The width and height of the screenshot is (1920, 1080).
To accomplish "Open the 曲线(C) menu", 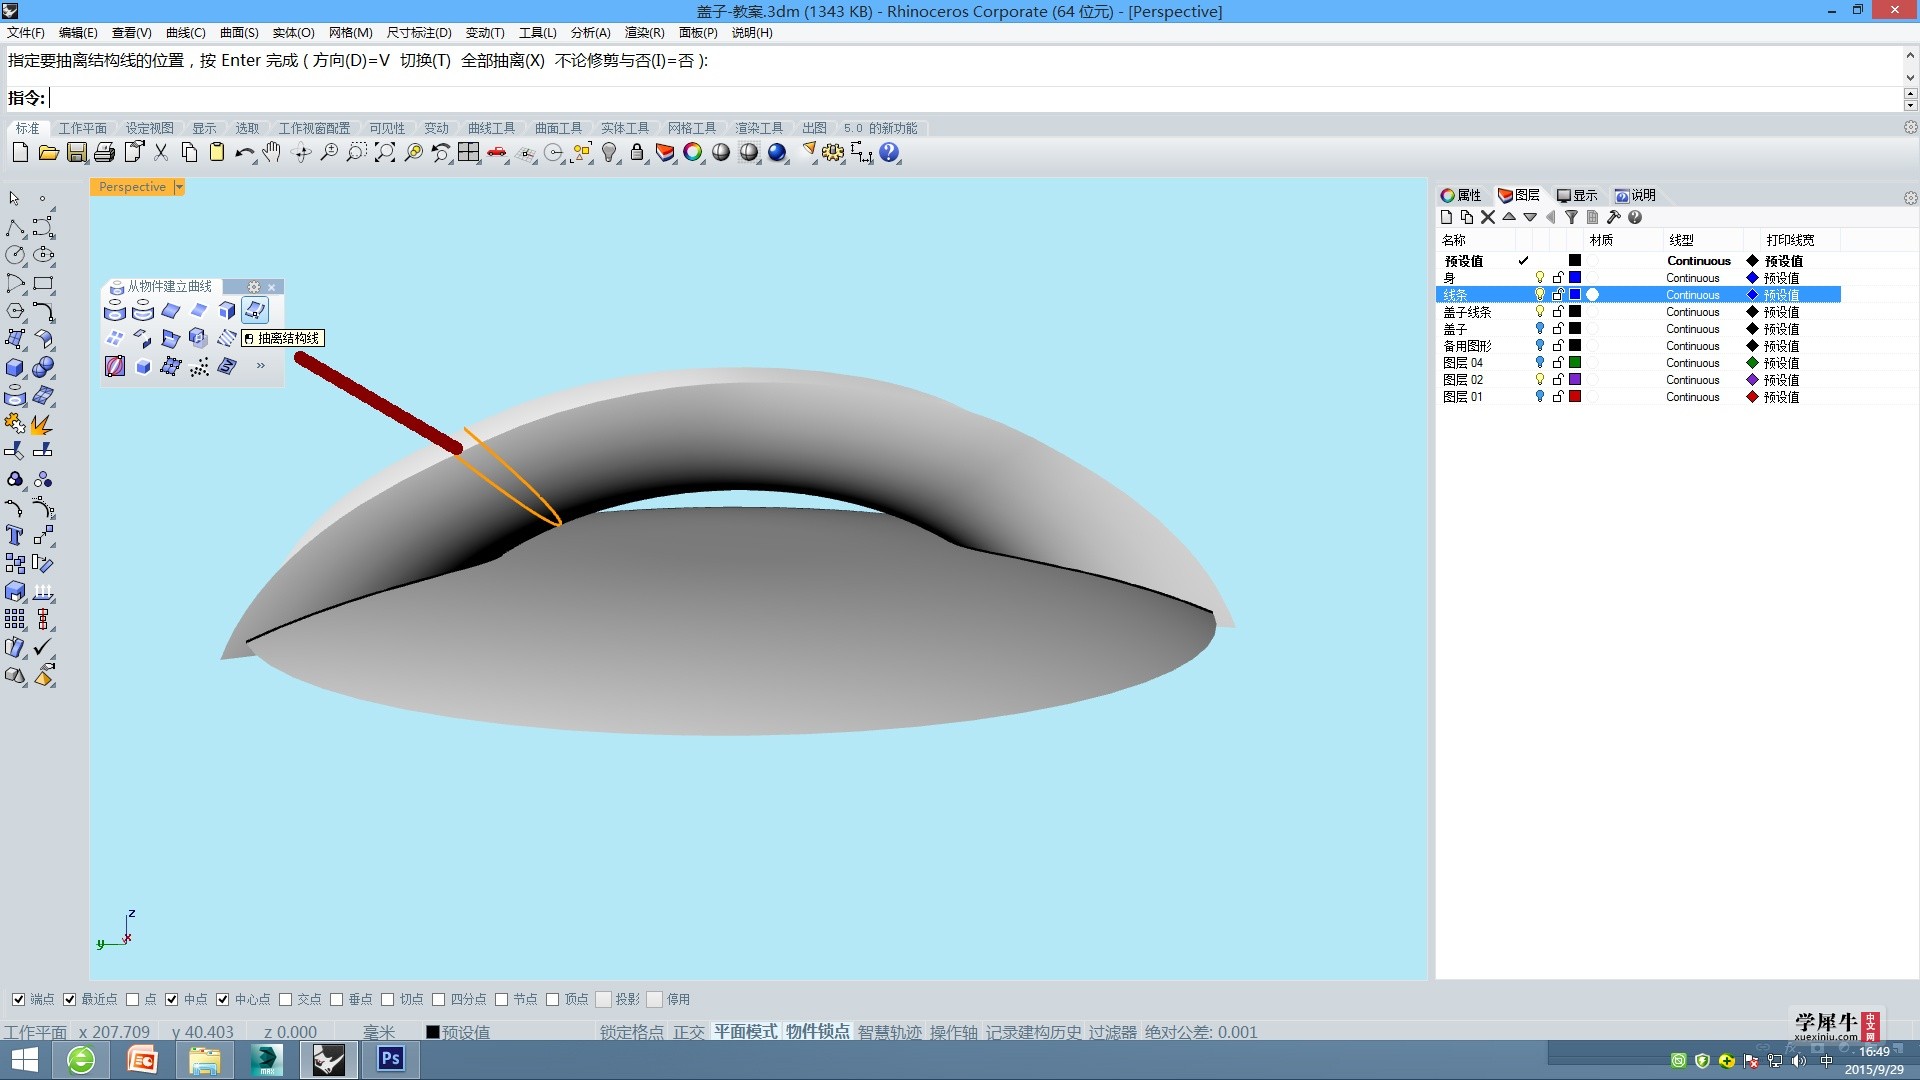I will (x=185, y=33).
